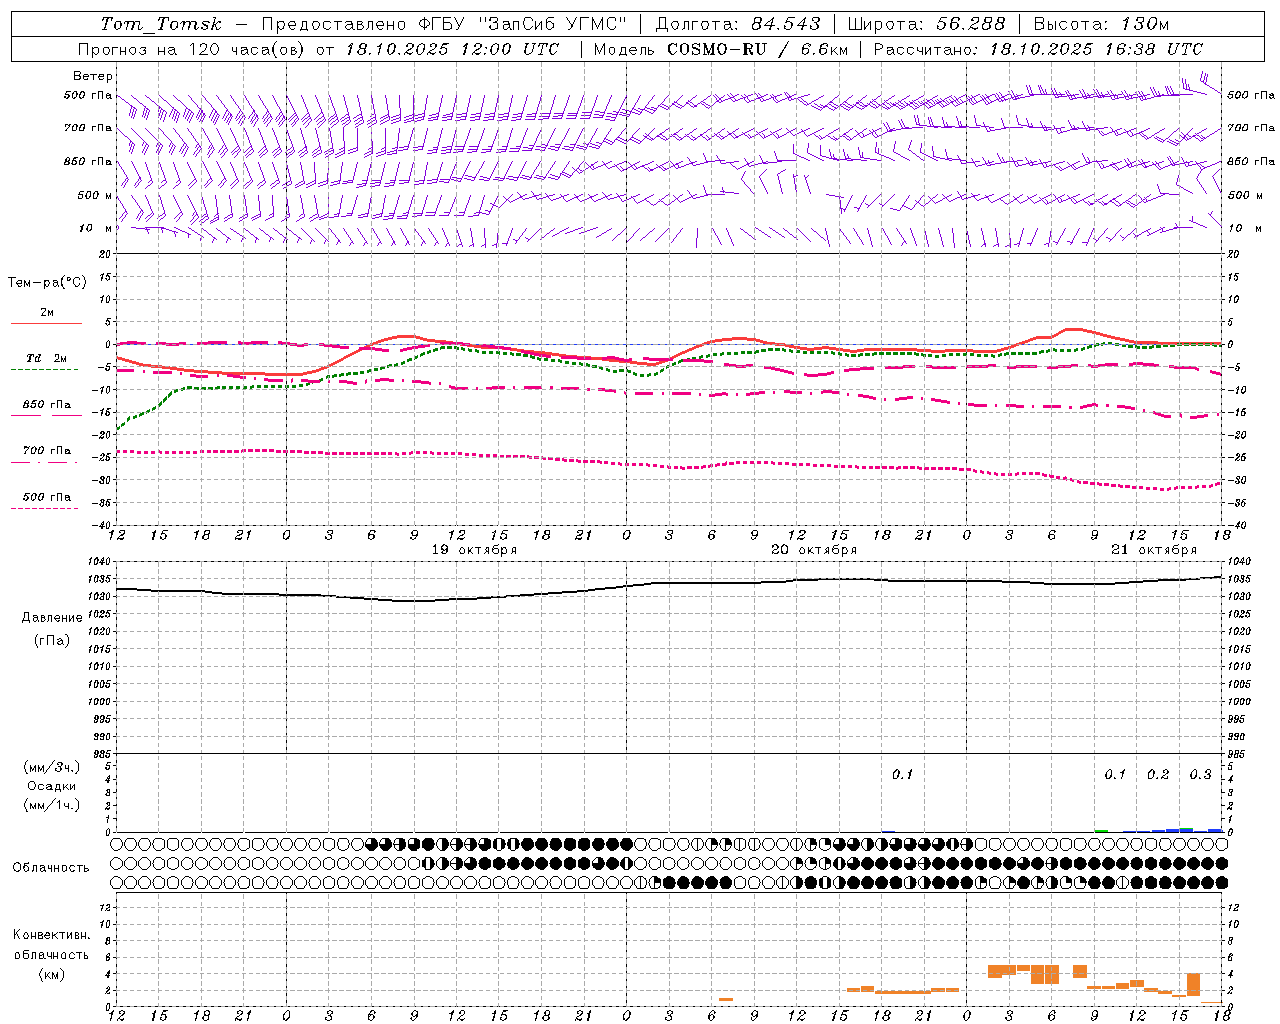Click the precipitation value '0.3'
The height and width of the screenshot is (1024, 1280).
(1200, 774)
